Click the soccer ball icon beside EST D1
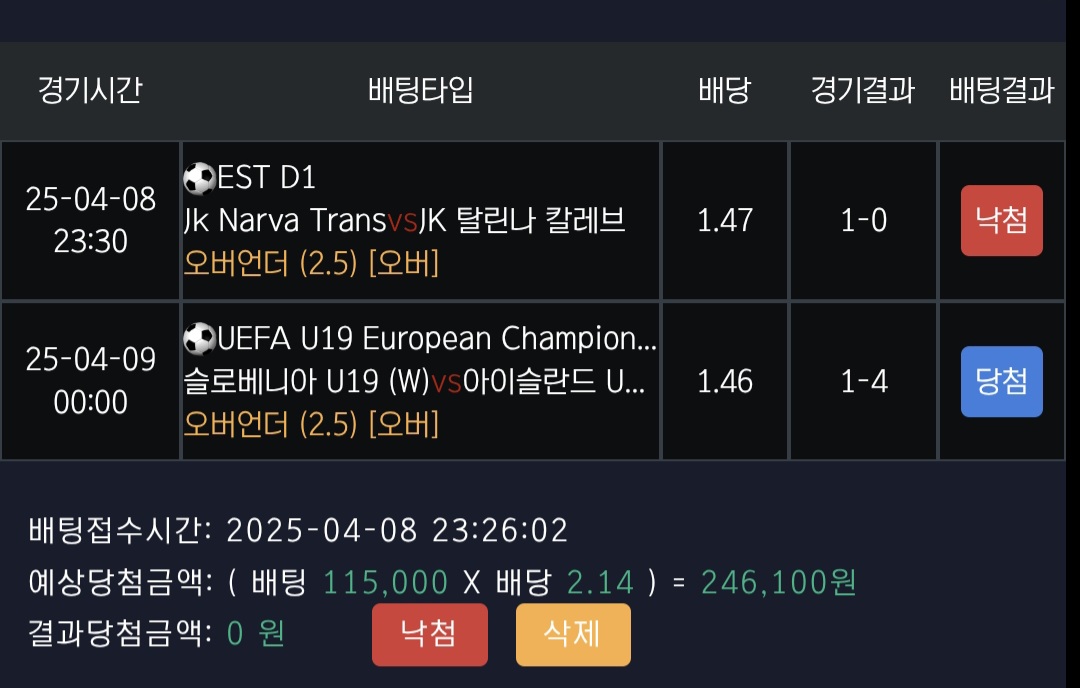 point(199,178)
